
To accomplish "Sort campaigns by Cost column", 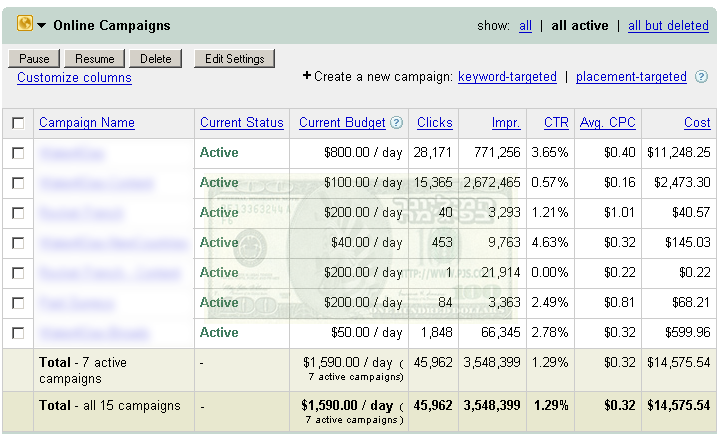I will point(697,122).
